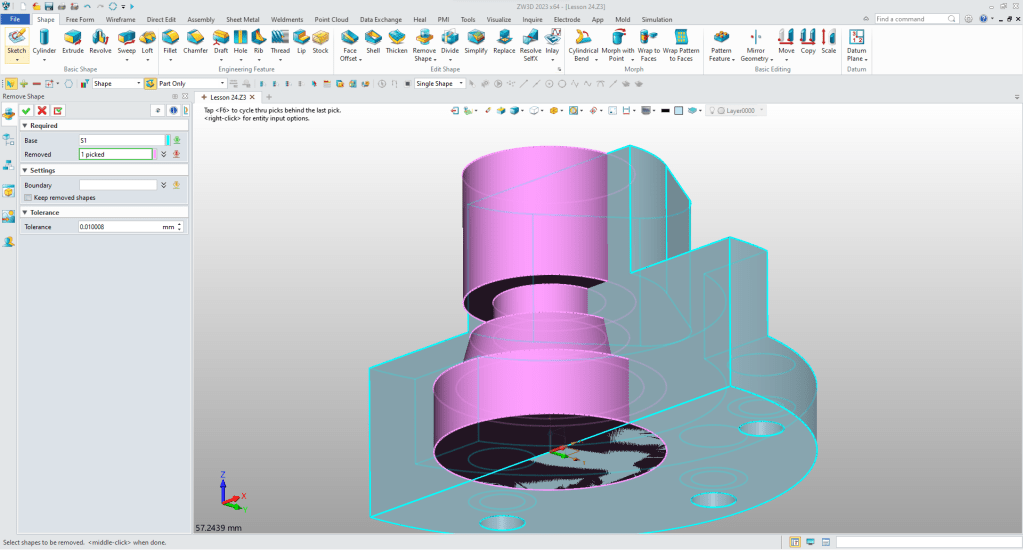This screenshot has width=1023, height=550.
Task: Collapse the Tolerance section
Action: click(x=24, y=212)
